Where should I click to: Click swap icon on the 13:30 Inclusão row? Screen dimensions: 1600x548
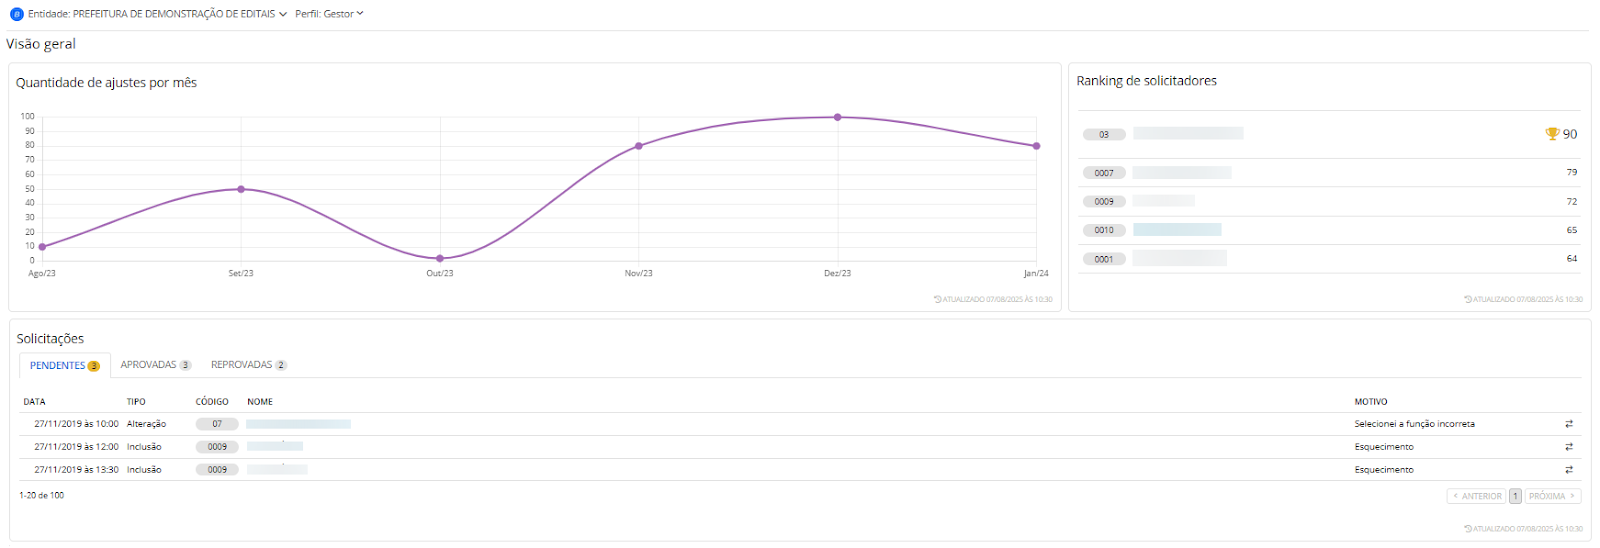1569,470
